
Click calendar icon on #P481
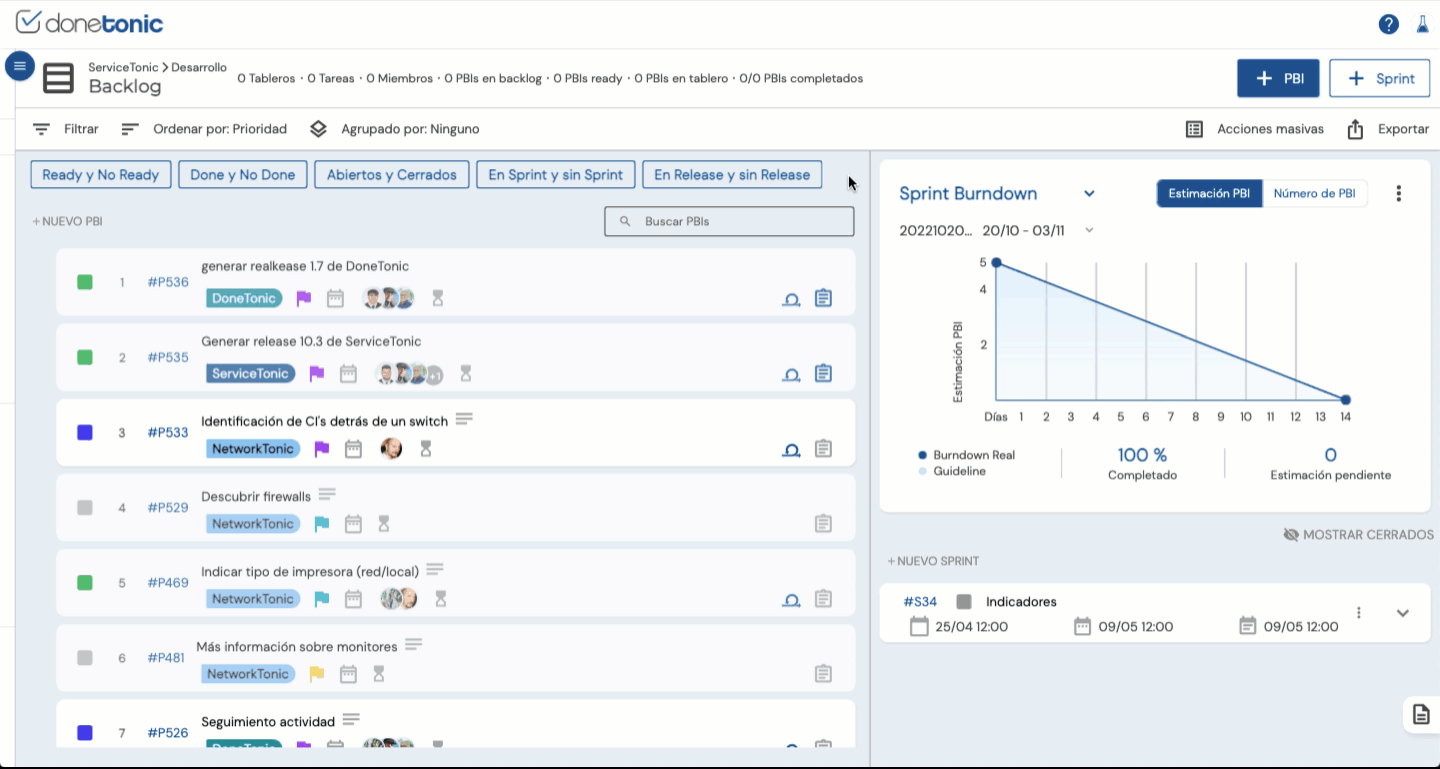pos(348,673)
